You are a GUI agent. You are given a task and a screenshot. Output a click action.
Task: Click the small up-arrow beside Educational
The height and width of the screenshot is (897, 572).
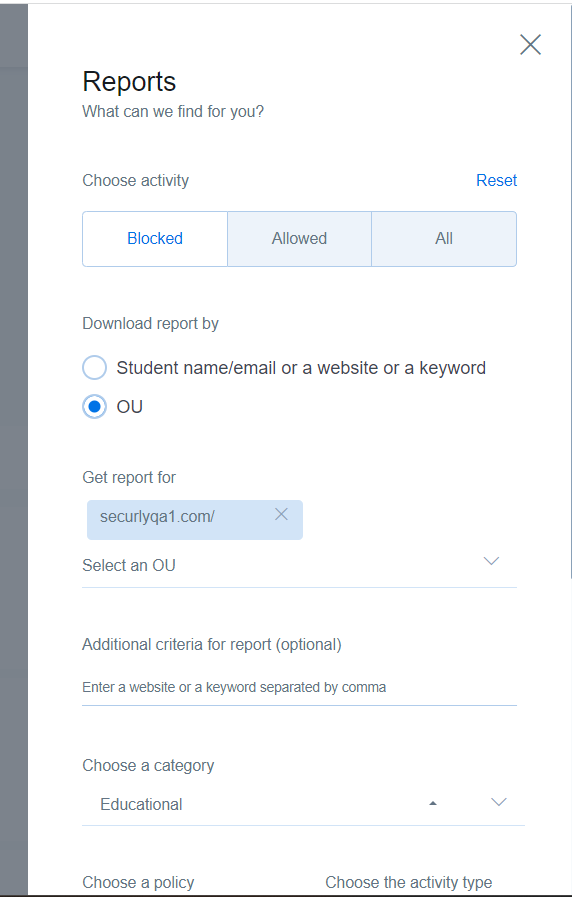click(x=433, y=803)
